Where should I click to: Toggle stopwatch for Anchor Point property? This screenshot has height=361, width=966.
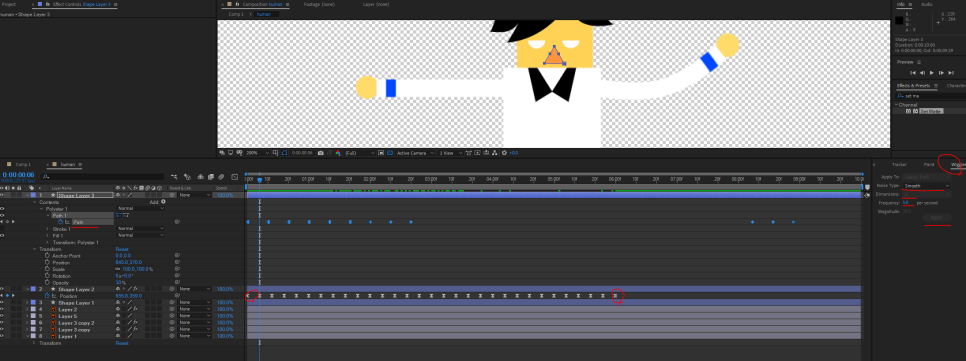47,255
